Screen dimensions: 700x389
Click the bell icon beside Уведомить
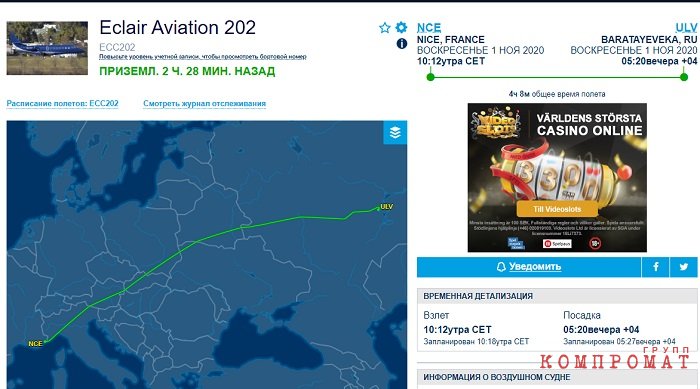501,267
